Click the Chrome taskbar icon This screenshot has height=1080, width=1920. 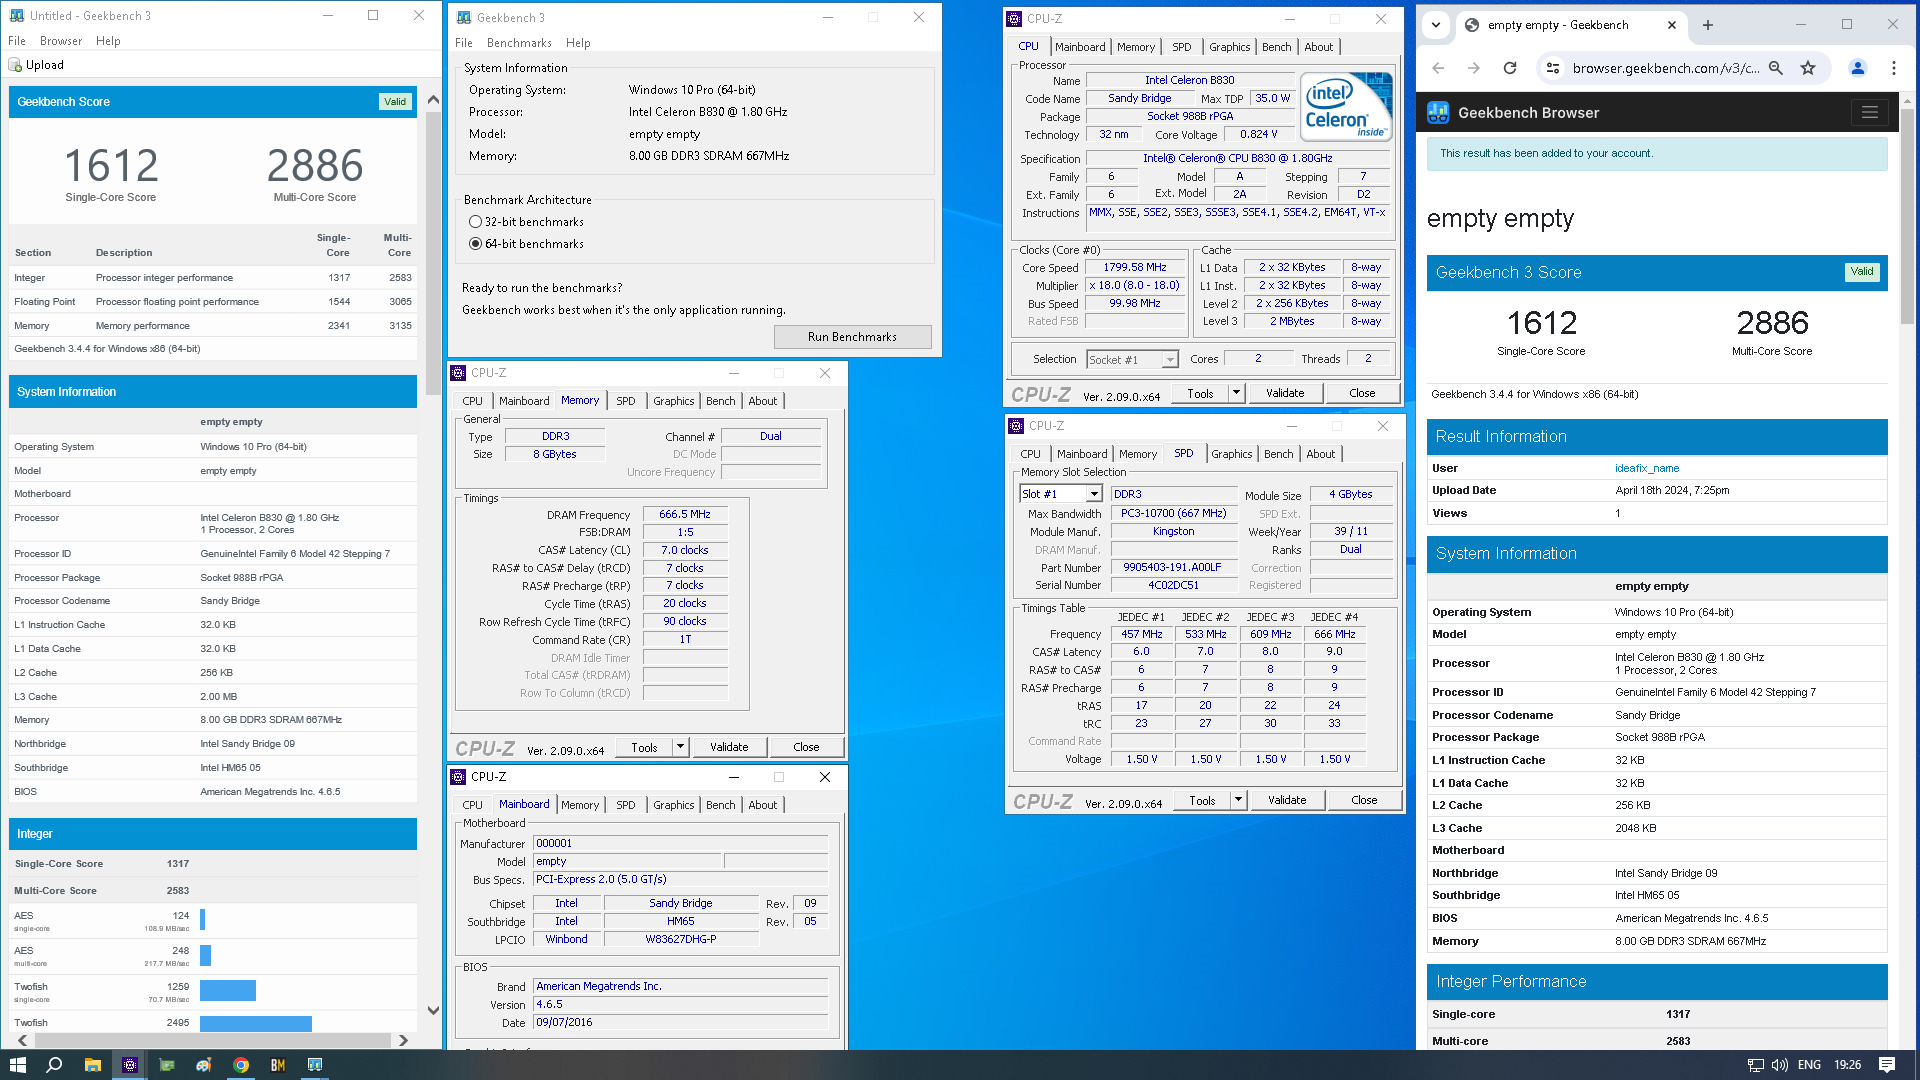coord(241,1065)
